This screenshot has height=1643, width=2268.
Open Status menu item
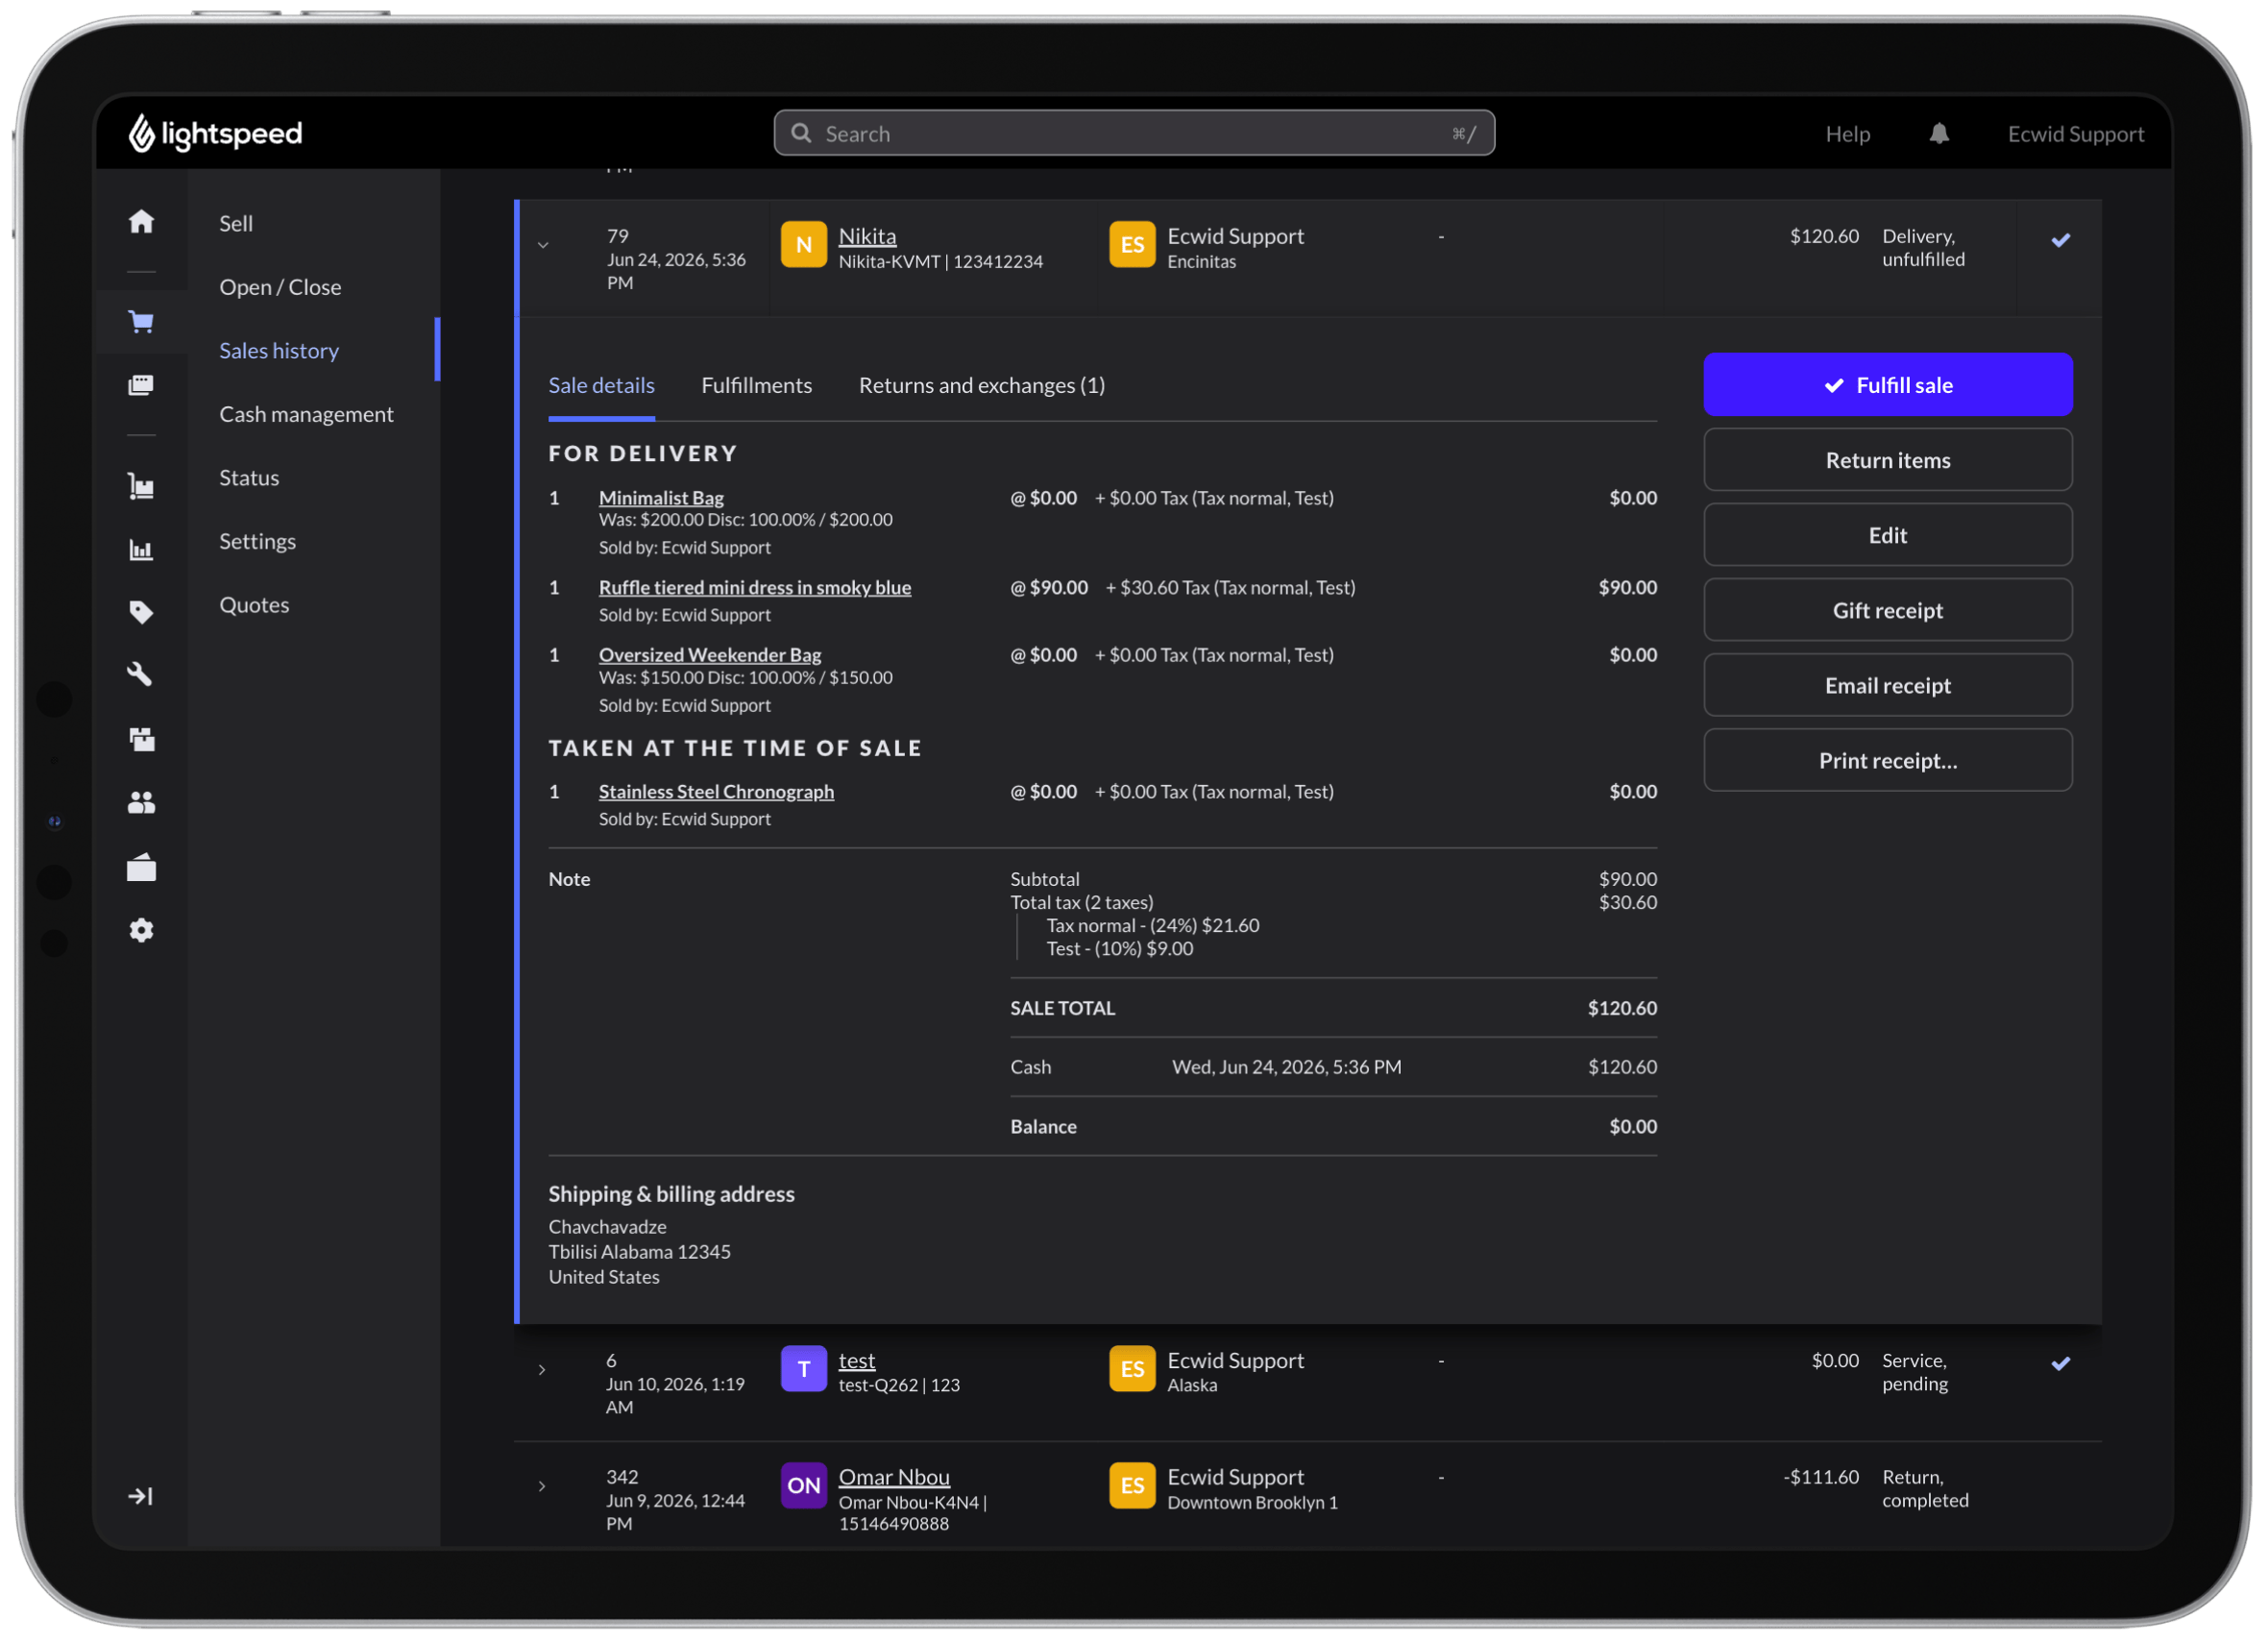(250, 478)
